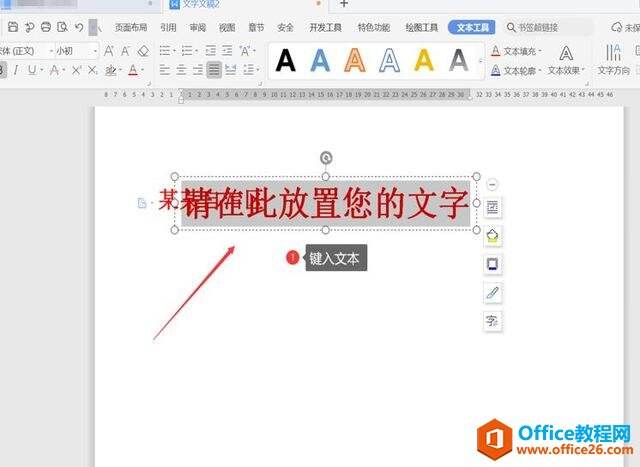Toggle center alignment
640x467 pixels.
tap(181, 70)
